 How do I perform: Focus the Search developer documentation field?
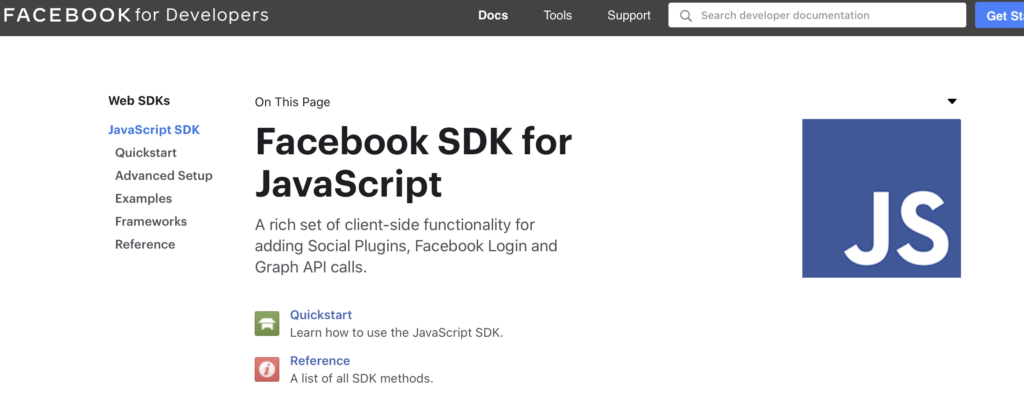tap(817, 15)
